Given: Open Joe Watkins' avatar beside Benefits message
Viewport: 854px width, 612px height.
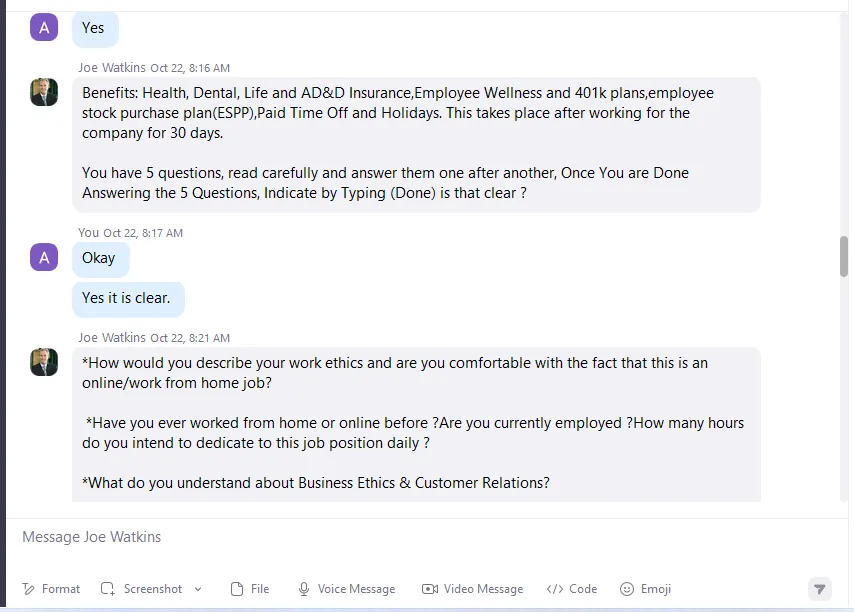Looking at the screenshot, I should pos(44,92).
